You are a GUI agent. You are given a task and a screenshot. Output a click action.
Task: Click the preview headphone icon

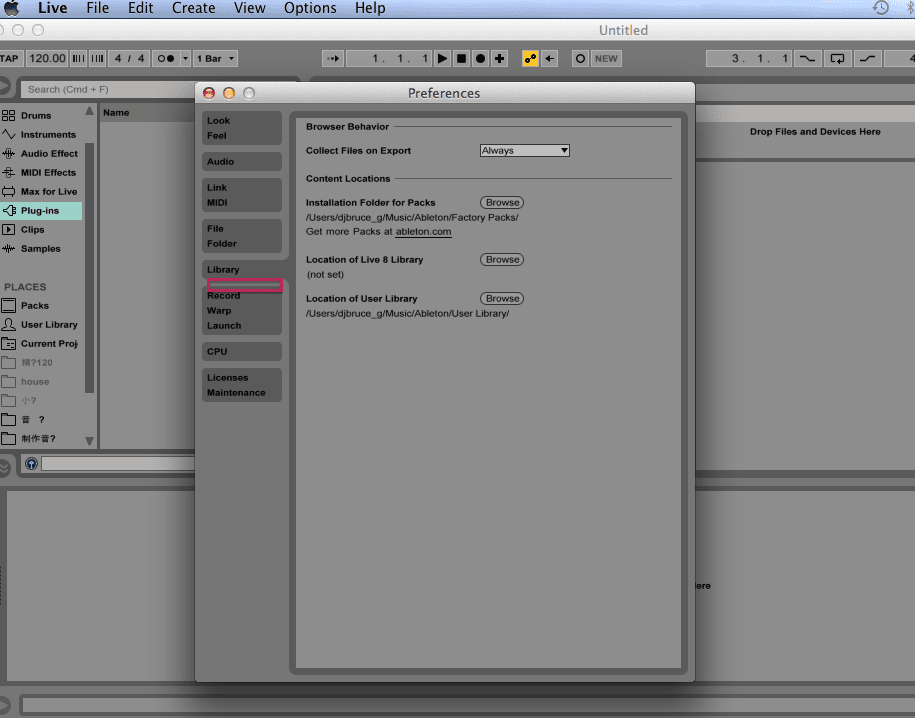[32, 463]
